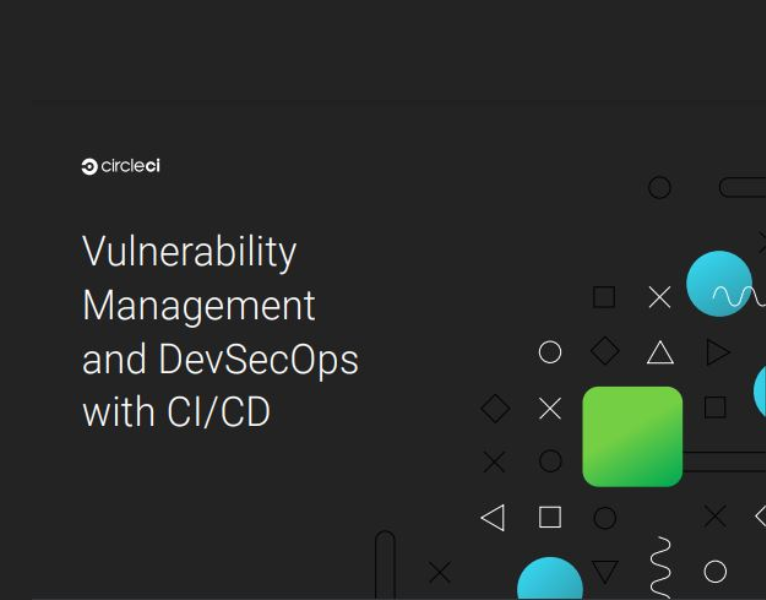Click the blue circle at the bottom edge
Viewport: 766px width, 600px height.
(550, 582)
